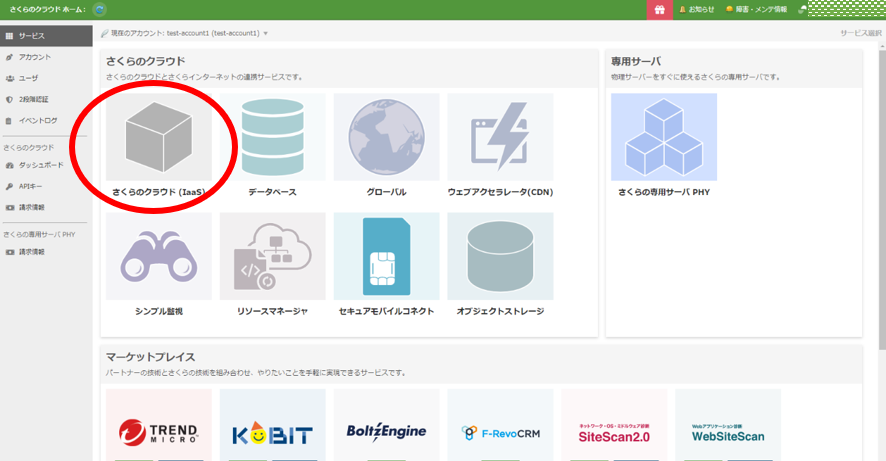Click お知らせ in the top bar
This screenshot has width=886, height=461.
(697, 10)
